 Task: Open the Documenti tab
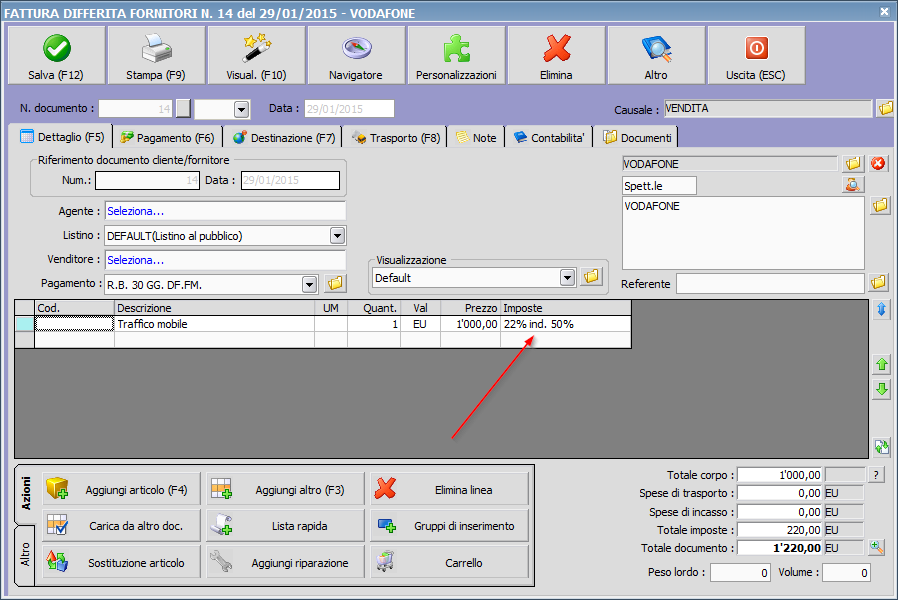click(637, 138)
